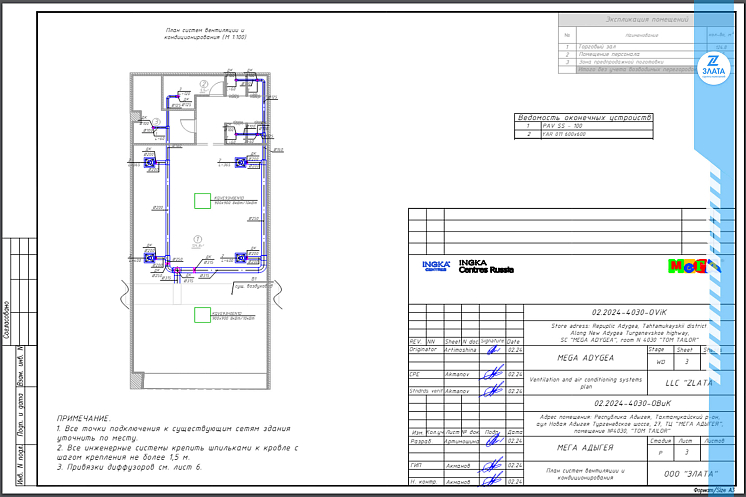Click the plan title above the floor plan
This screenshot has width=746, height=497.
[x=205, y=35]
